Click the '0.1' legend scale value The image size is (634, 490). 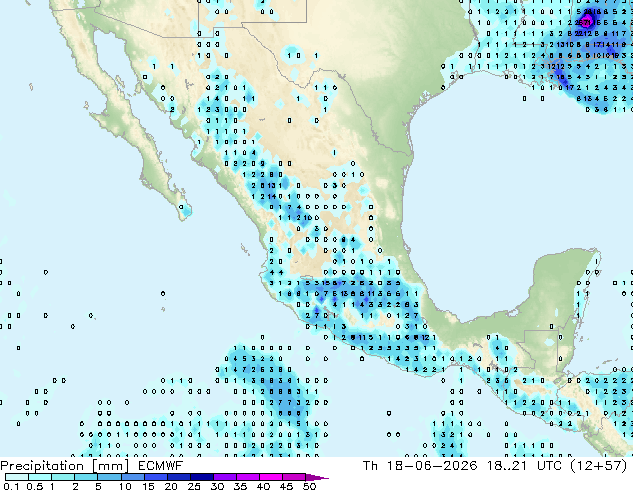click(x=10, y=486)
